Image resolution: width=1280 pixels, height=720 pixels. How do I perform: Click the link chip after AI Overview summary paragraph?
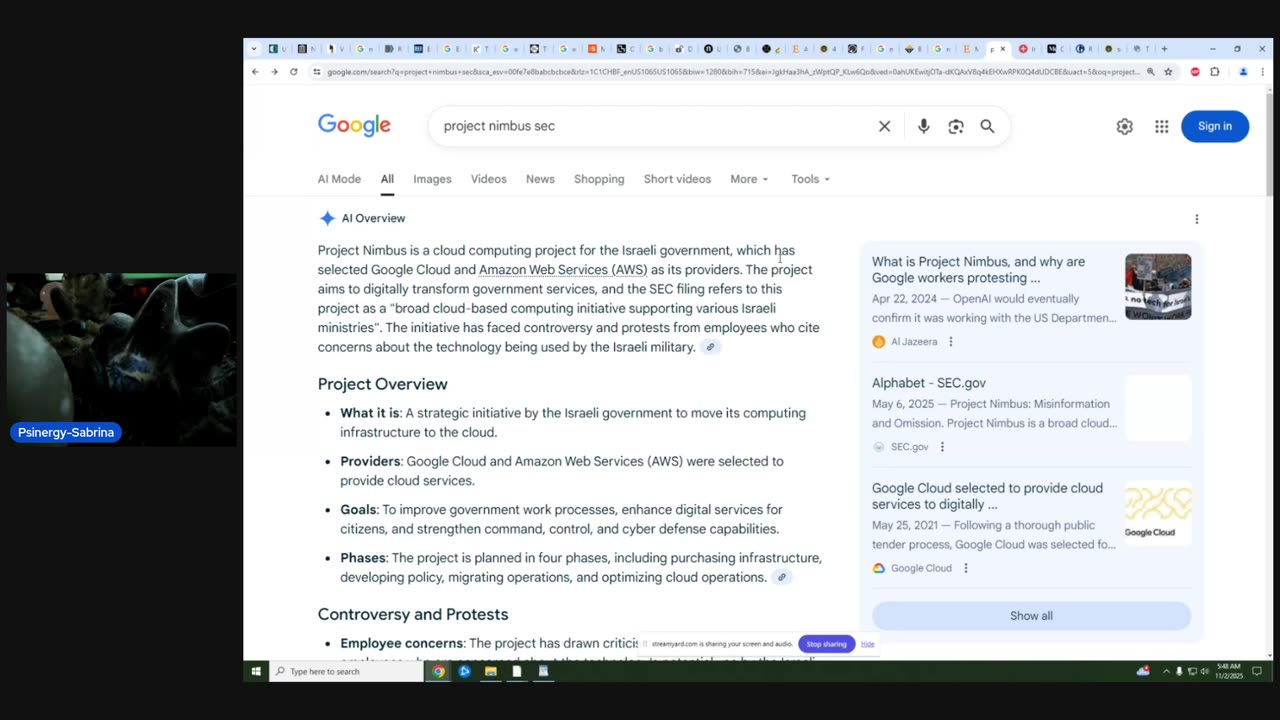710,347
